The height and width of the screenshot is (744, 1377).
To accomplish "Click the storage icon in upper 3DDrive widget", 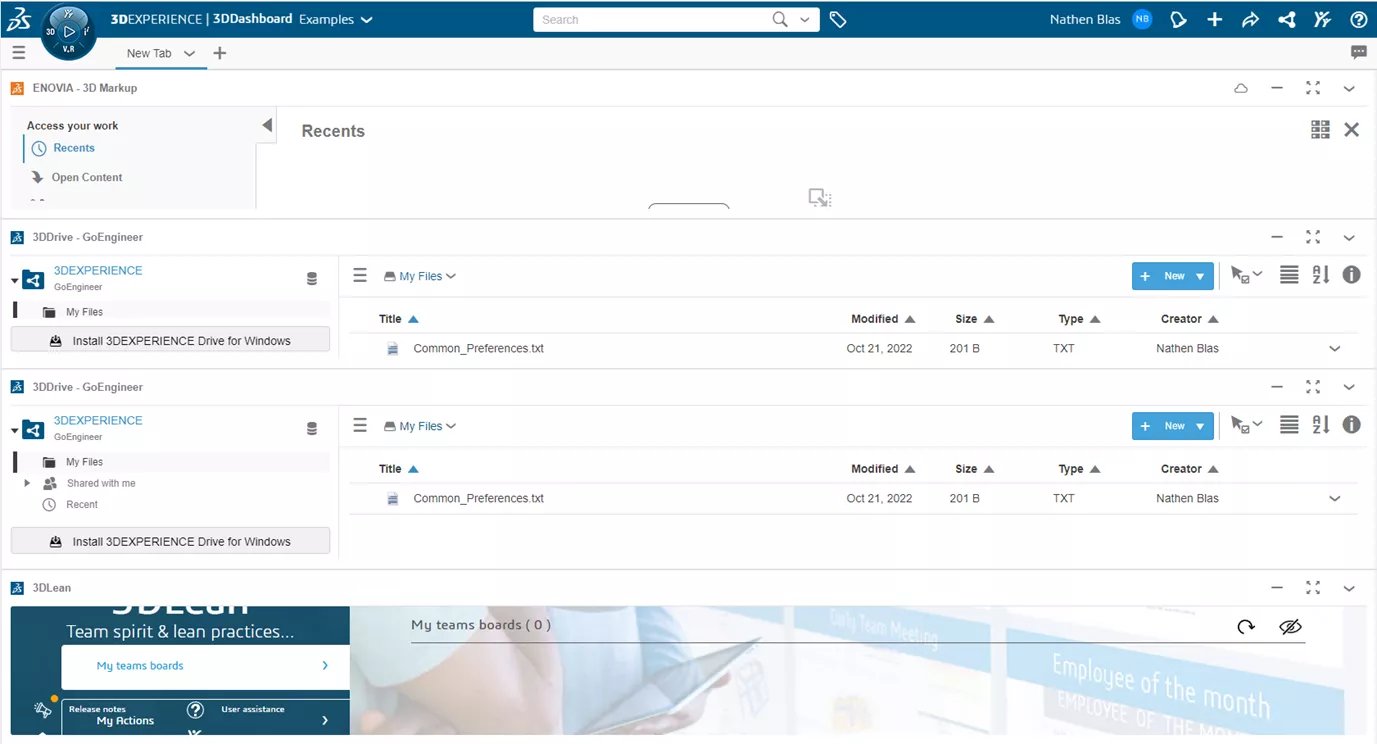I will pyautogui.click(x=312, y=279).
